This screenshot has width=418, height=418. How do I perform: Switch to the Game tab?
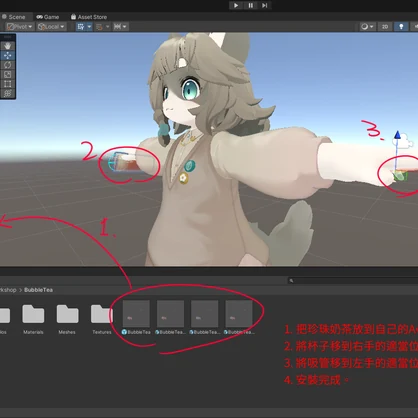coord(48,17)
